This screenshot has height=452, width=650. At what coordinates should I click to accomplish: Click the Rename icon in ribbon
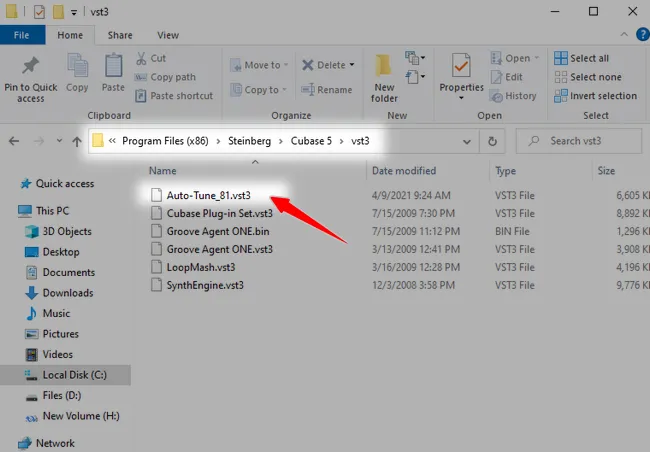328,90
